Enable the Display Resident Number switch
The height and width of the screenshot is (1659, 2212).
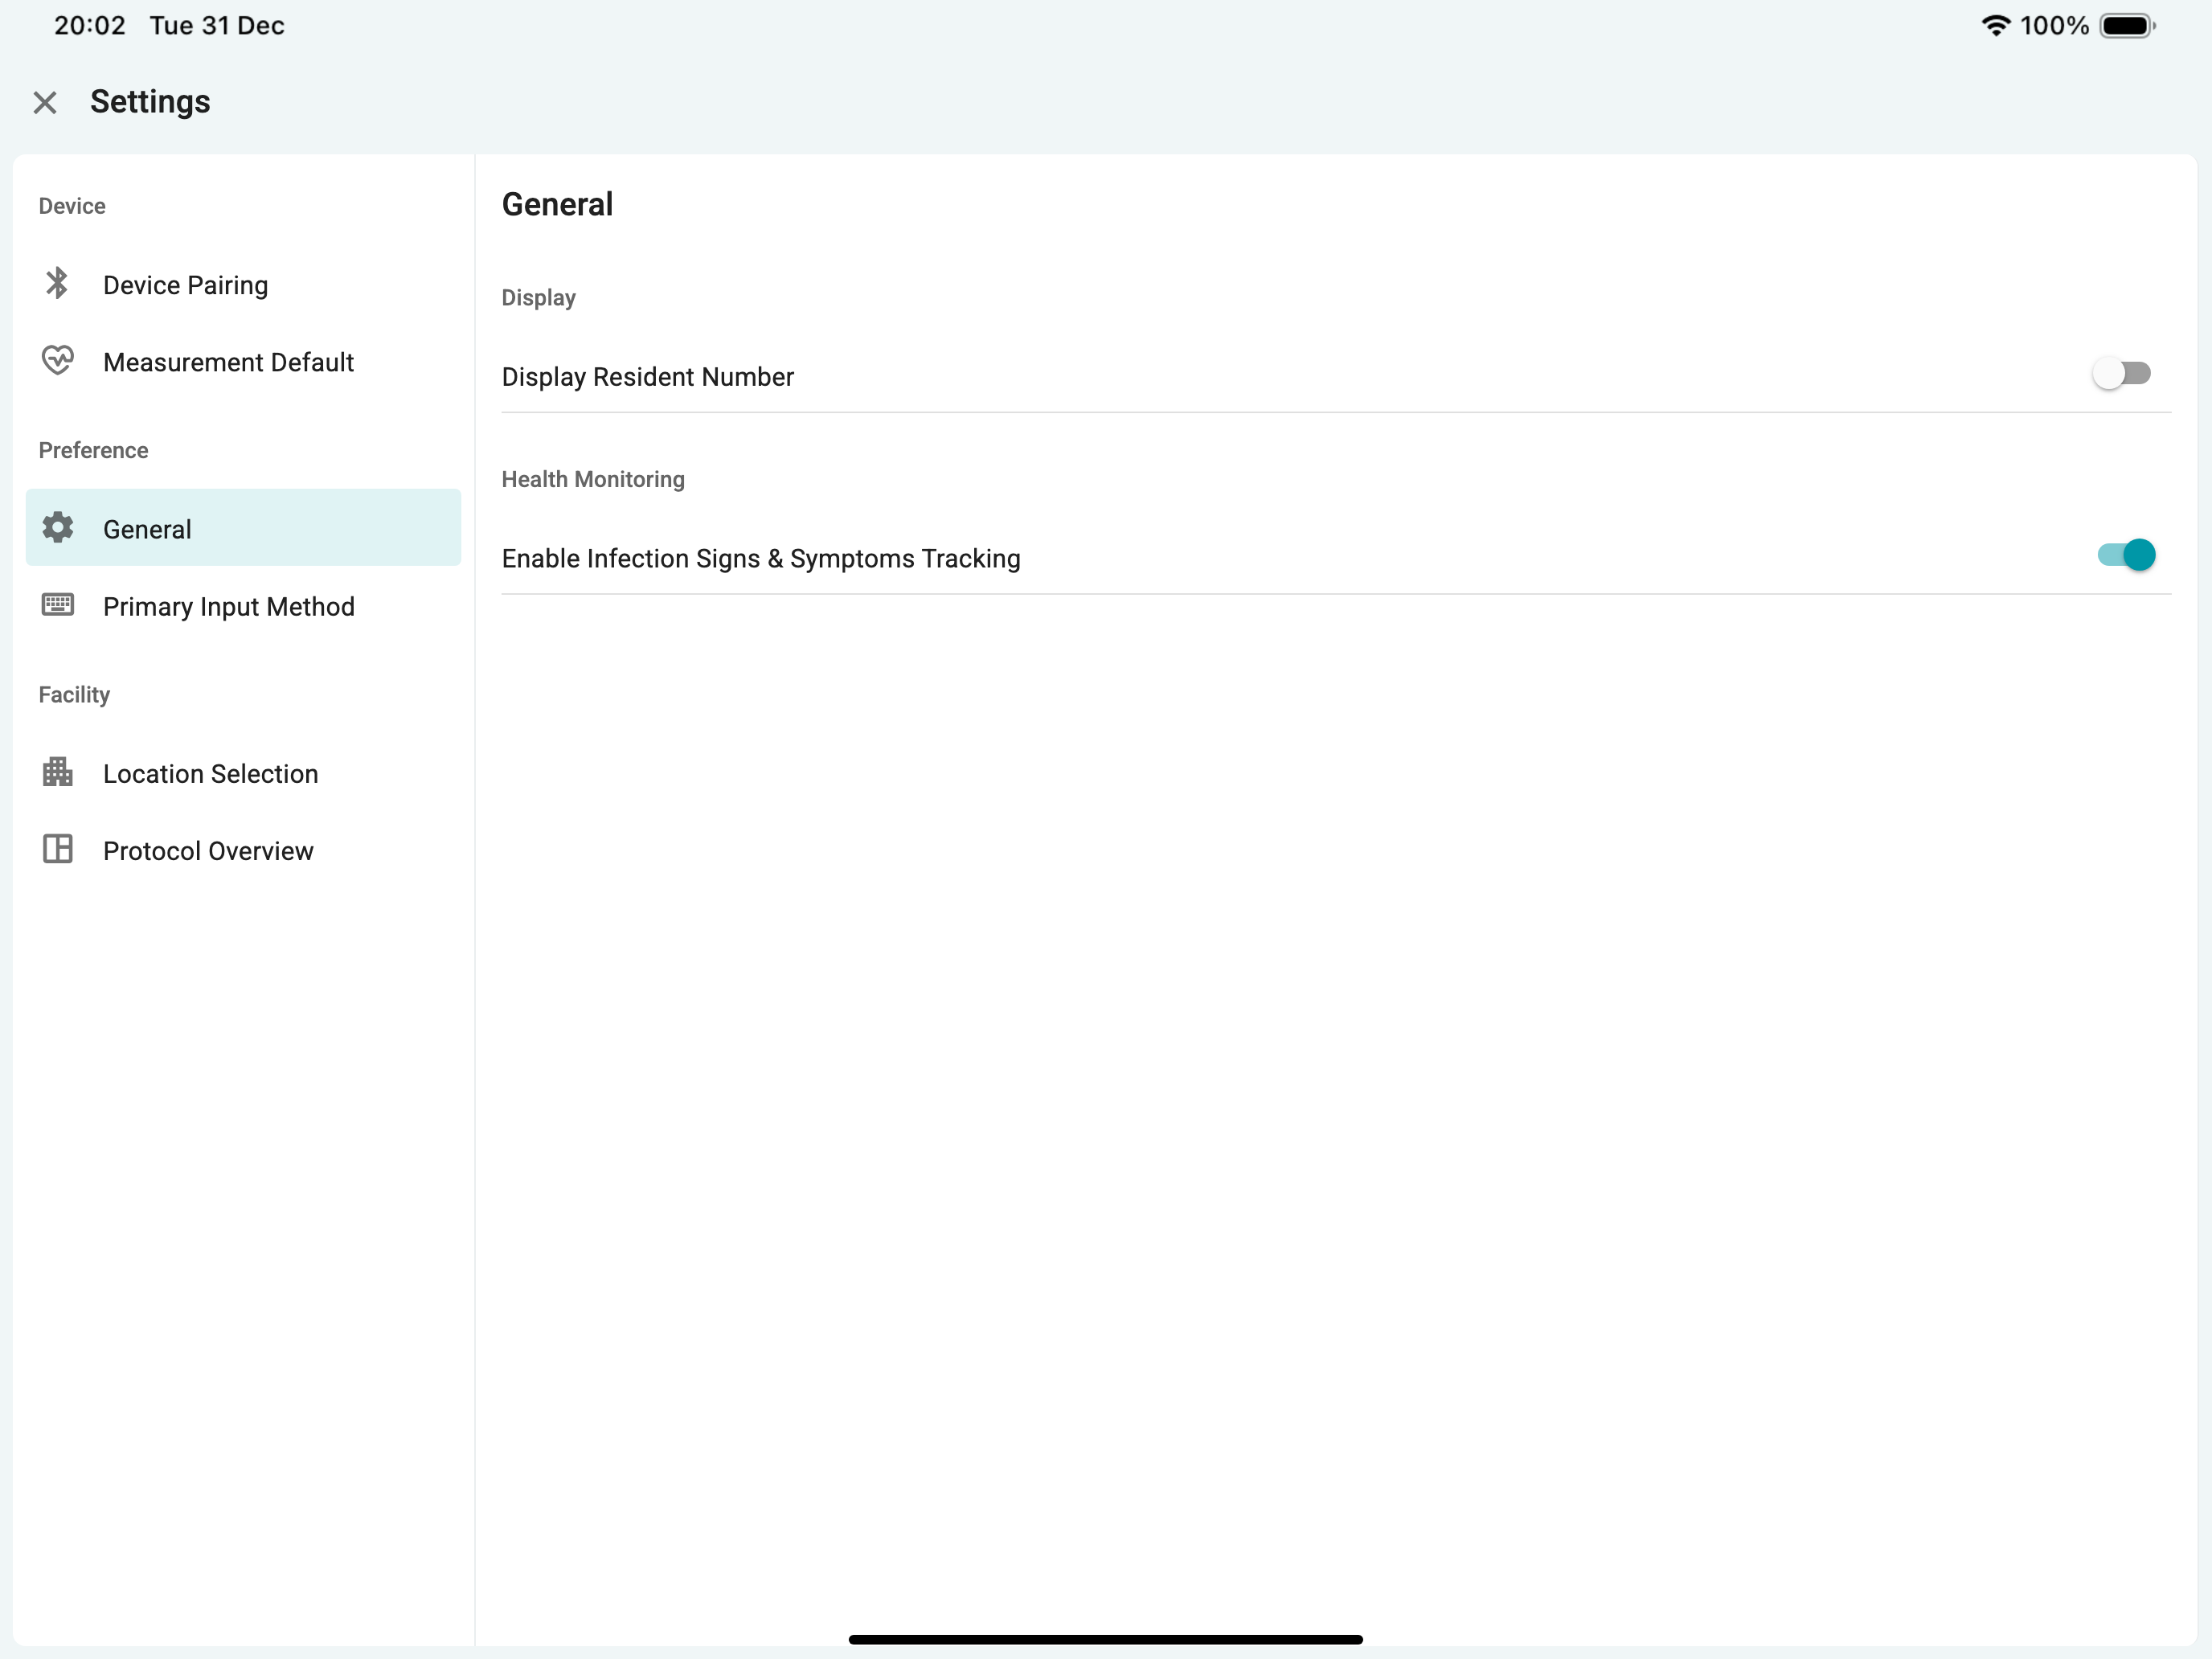(x=2122, y=374)
